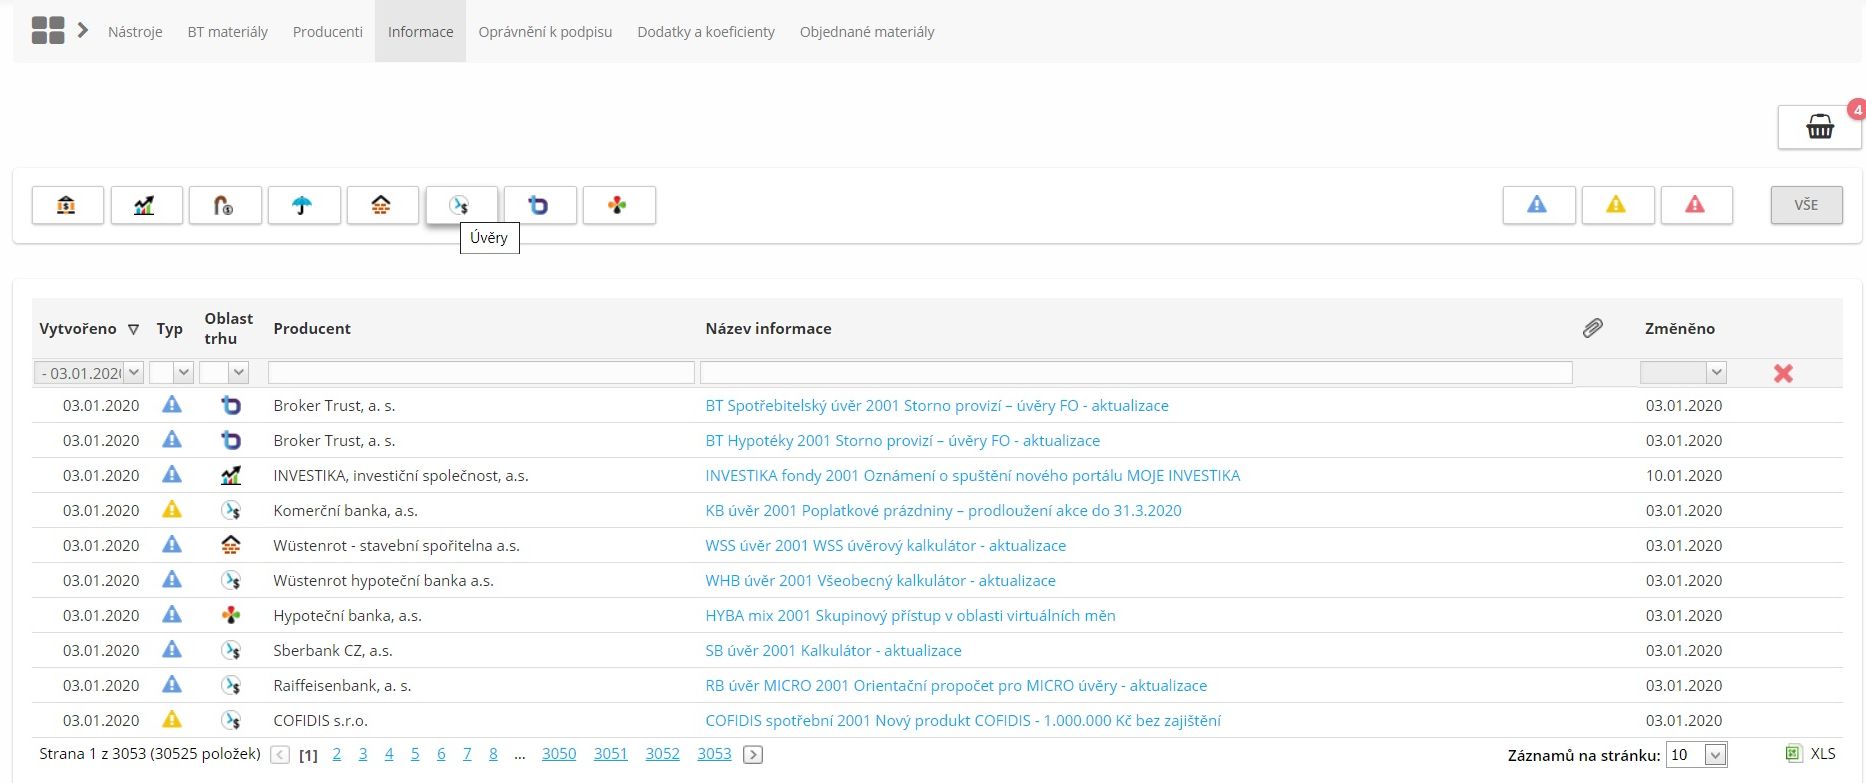
Task: Export the table to XLS
Action: [x=1811, y=754]
